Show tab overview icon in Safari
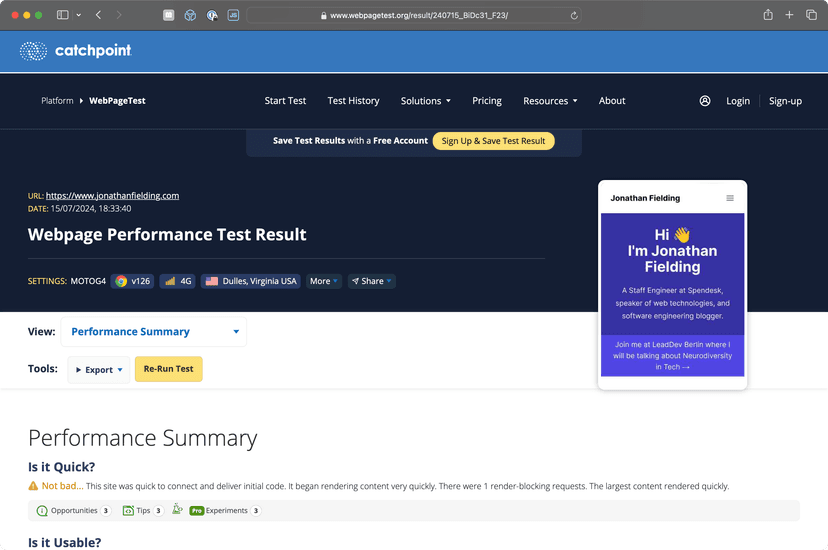This screenshot has height=550, width=828. [x=811, y=15]
